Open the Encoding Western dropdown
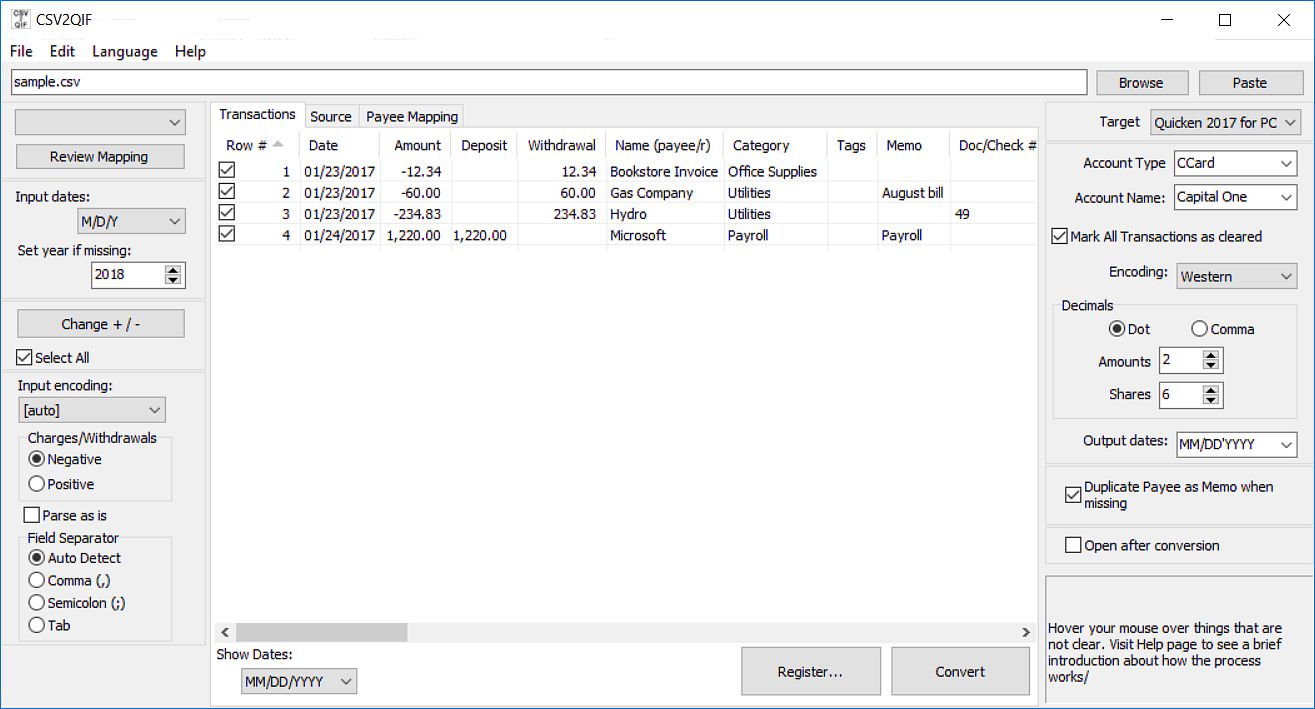 coord(1236,276)
